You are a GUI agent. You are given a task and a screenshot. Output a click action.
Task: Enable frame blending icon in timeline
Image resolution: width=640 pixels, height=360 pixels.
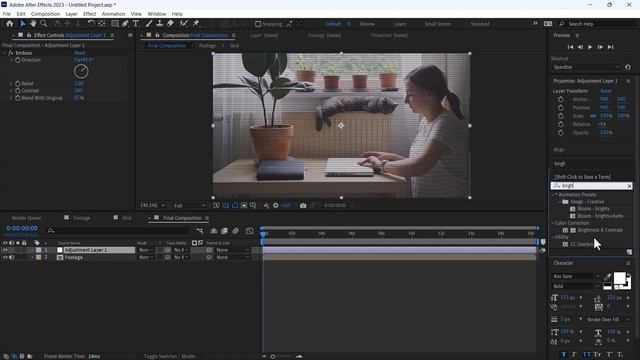pyautogui.click(x=224, y=231)
